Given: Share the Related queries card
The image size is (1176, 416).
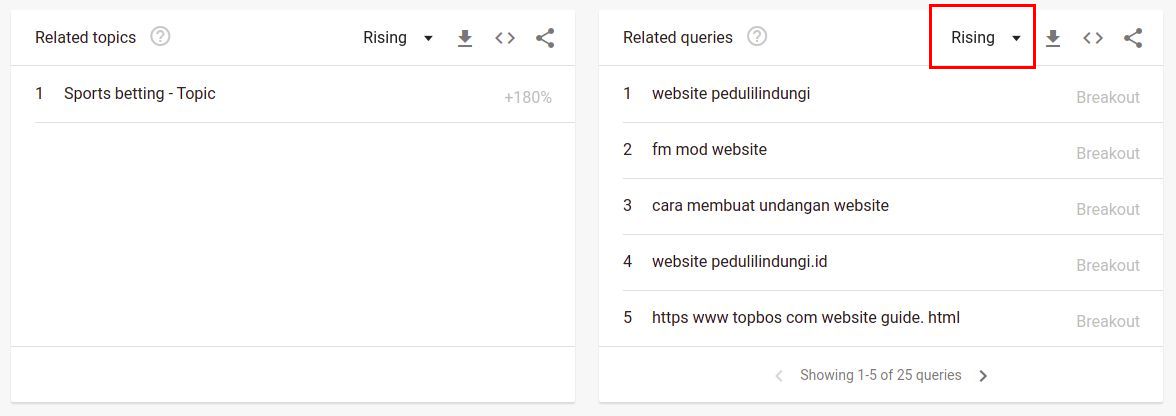Looking at the screenshot, I should point(1133,38).
